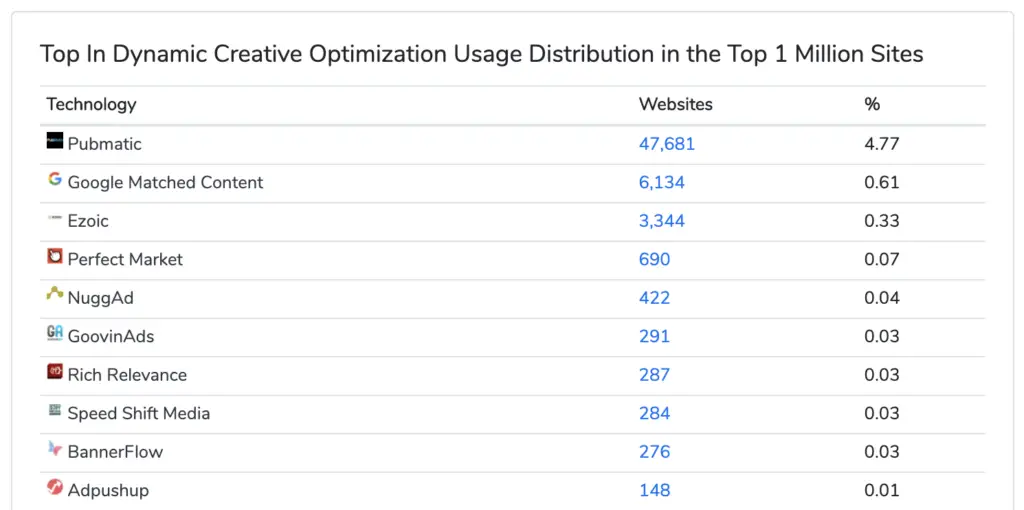Click the Pubmatic logo icon
The width and height of the screenshot is (1024, 510).
point(55,140)
